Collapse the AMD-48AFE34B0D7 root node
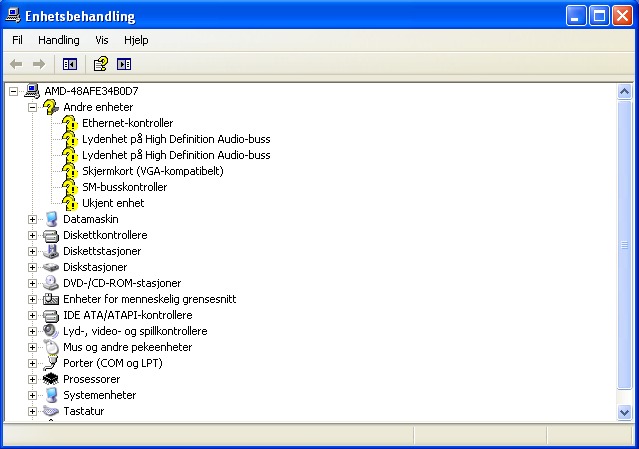This screenshot has width=639, height=449. point(13,91)
